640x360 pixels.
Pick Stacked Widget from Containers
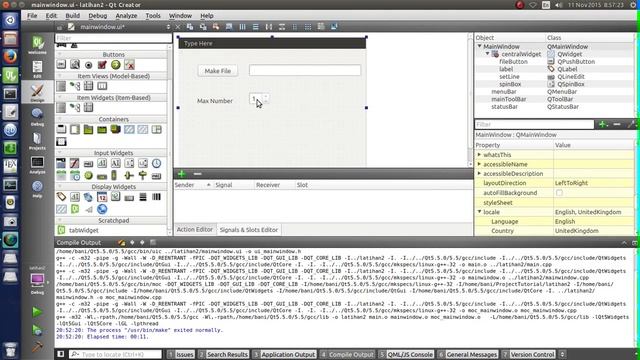(x=116, y=129)
